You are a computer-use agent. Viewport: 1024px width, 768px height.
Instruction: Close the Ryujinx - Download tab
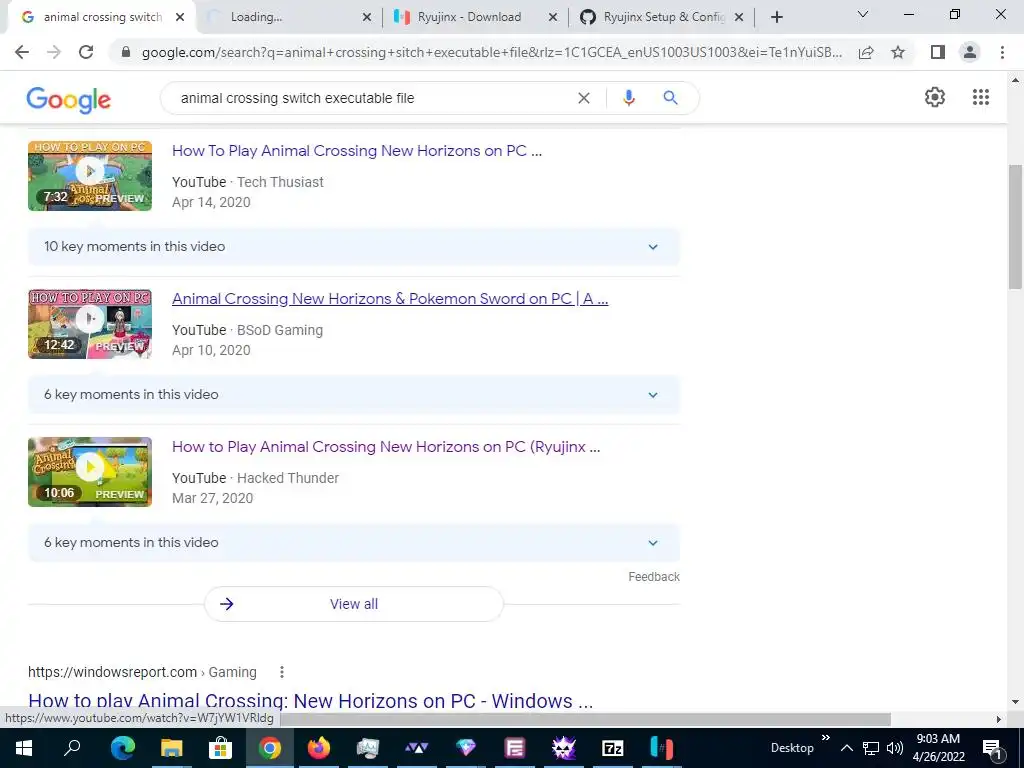(552, 17)
